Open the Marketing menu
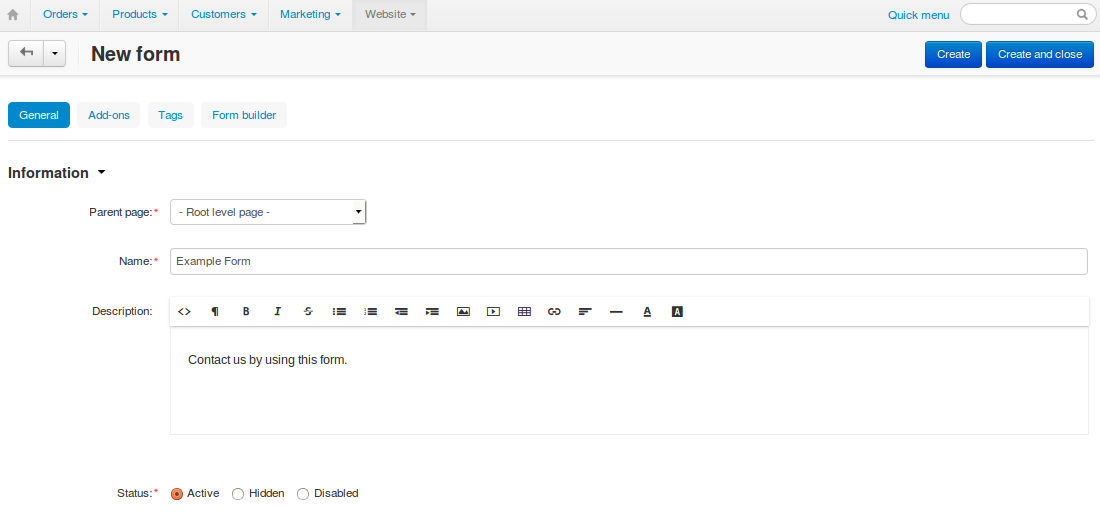1100x520 pixels. pos(310,15)
